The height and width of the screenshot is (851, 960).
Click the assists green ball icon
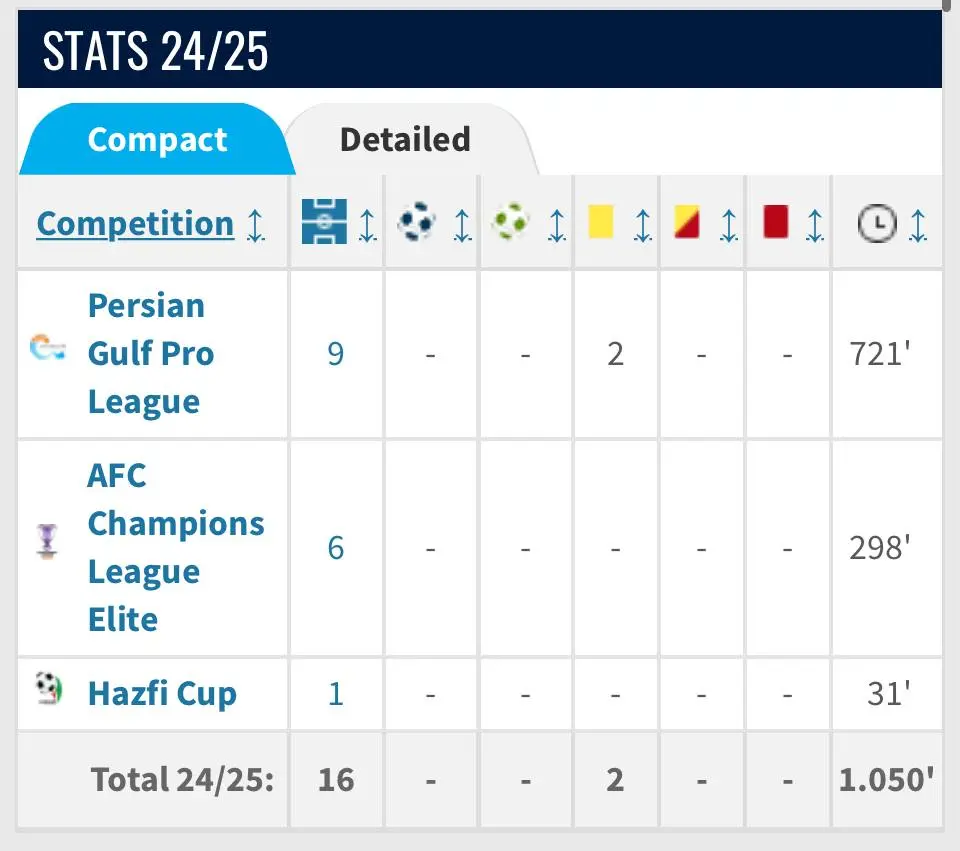tap(511, 222)
